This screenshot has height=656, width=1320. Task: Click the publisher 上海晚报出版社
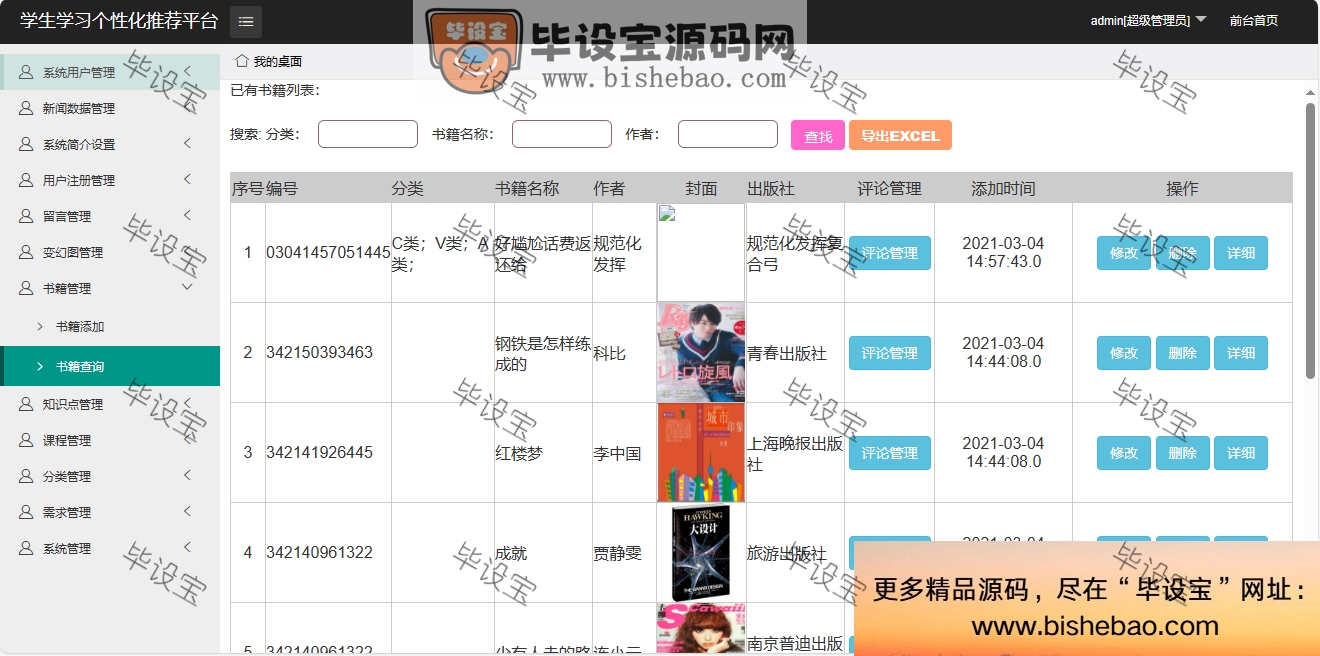[795, 453]
